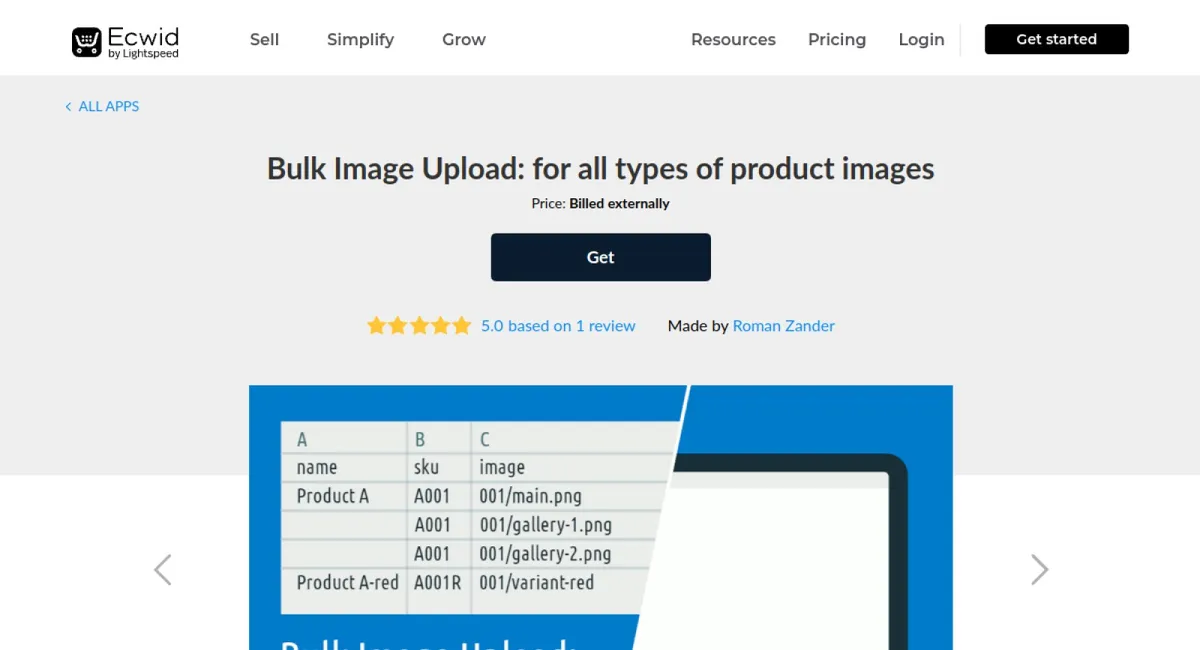Image resolution: width=1200 pixels, height=650 pixels.
Task: Click the Login link
Action: (921, 40)
